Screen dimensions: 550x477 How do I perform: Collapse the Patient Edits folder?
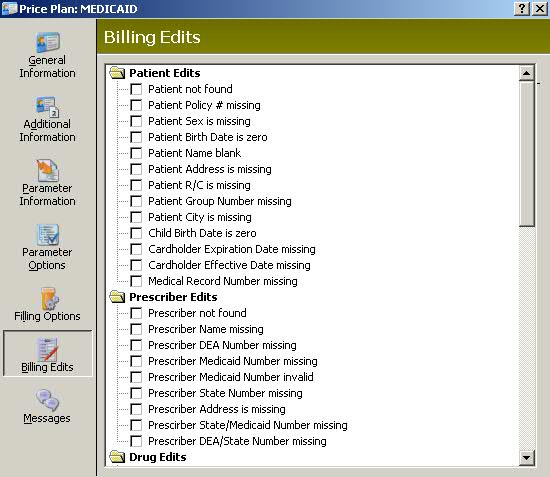pyautogui.click(x=117, y=73)
